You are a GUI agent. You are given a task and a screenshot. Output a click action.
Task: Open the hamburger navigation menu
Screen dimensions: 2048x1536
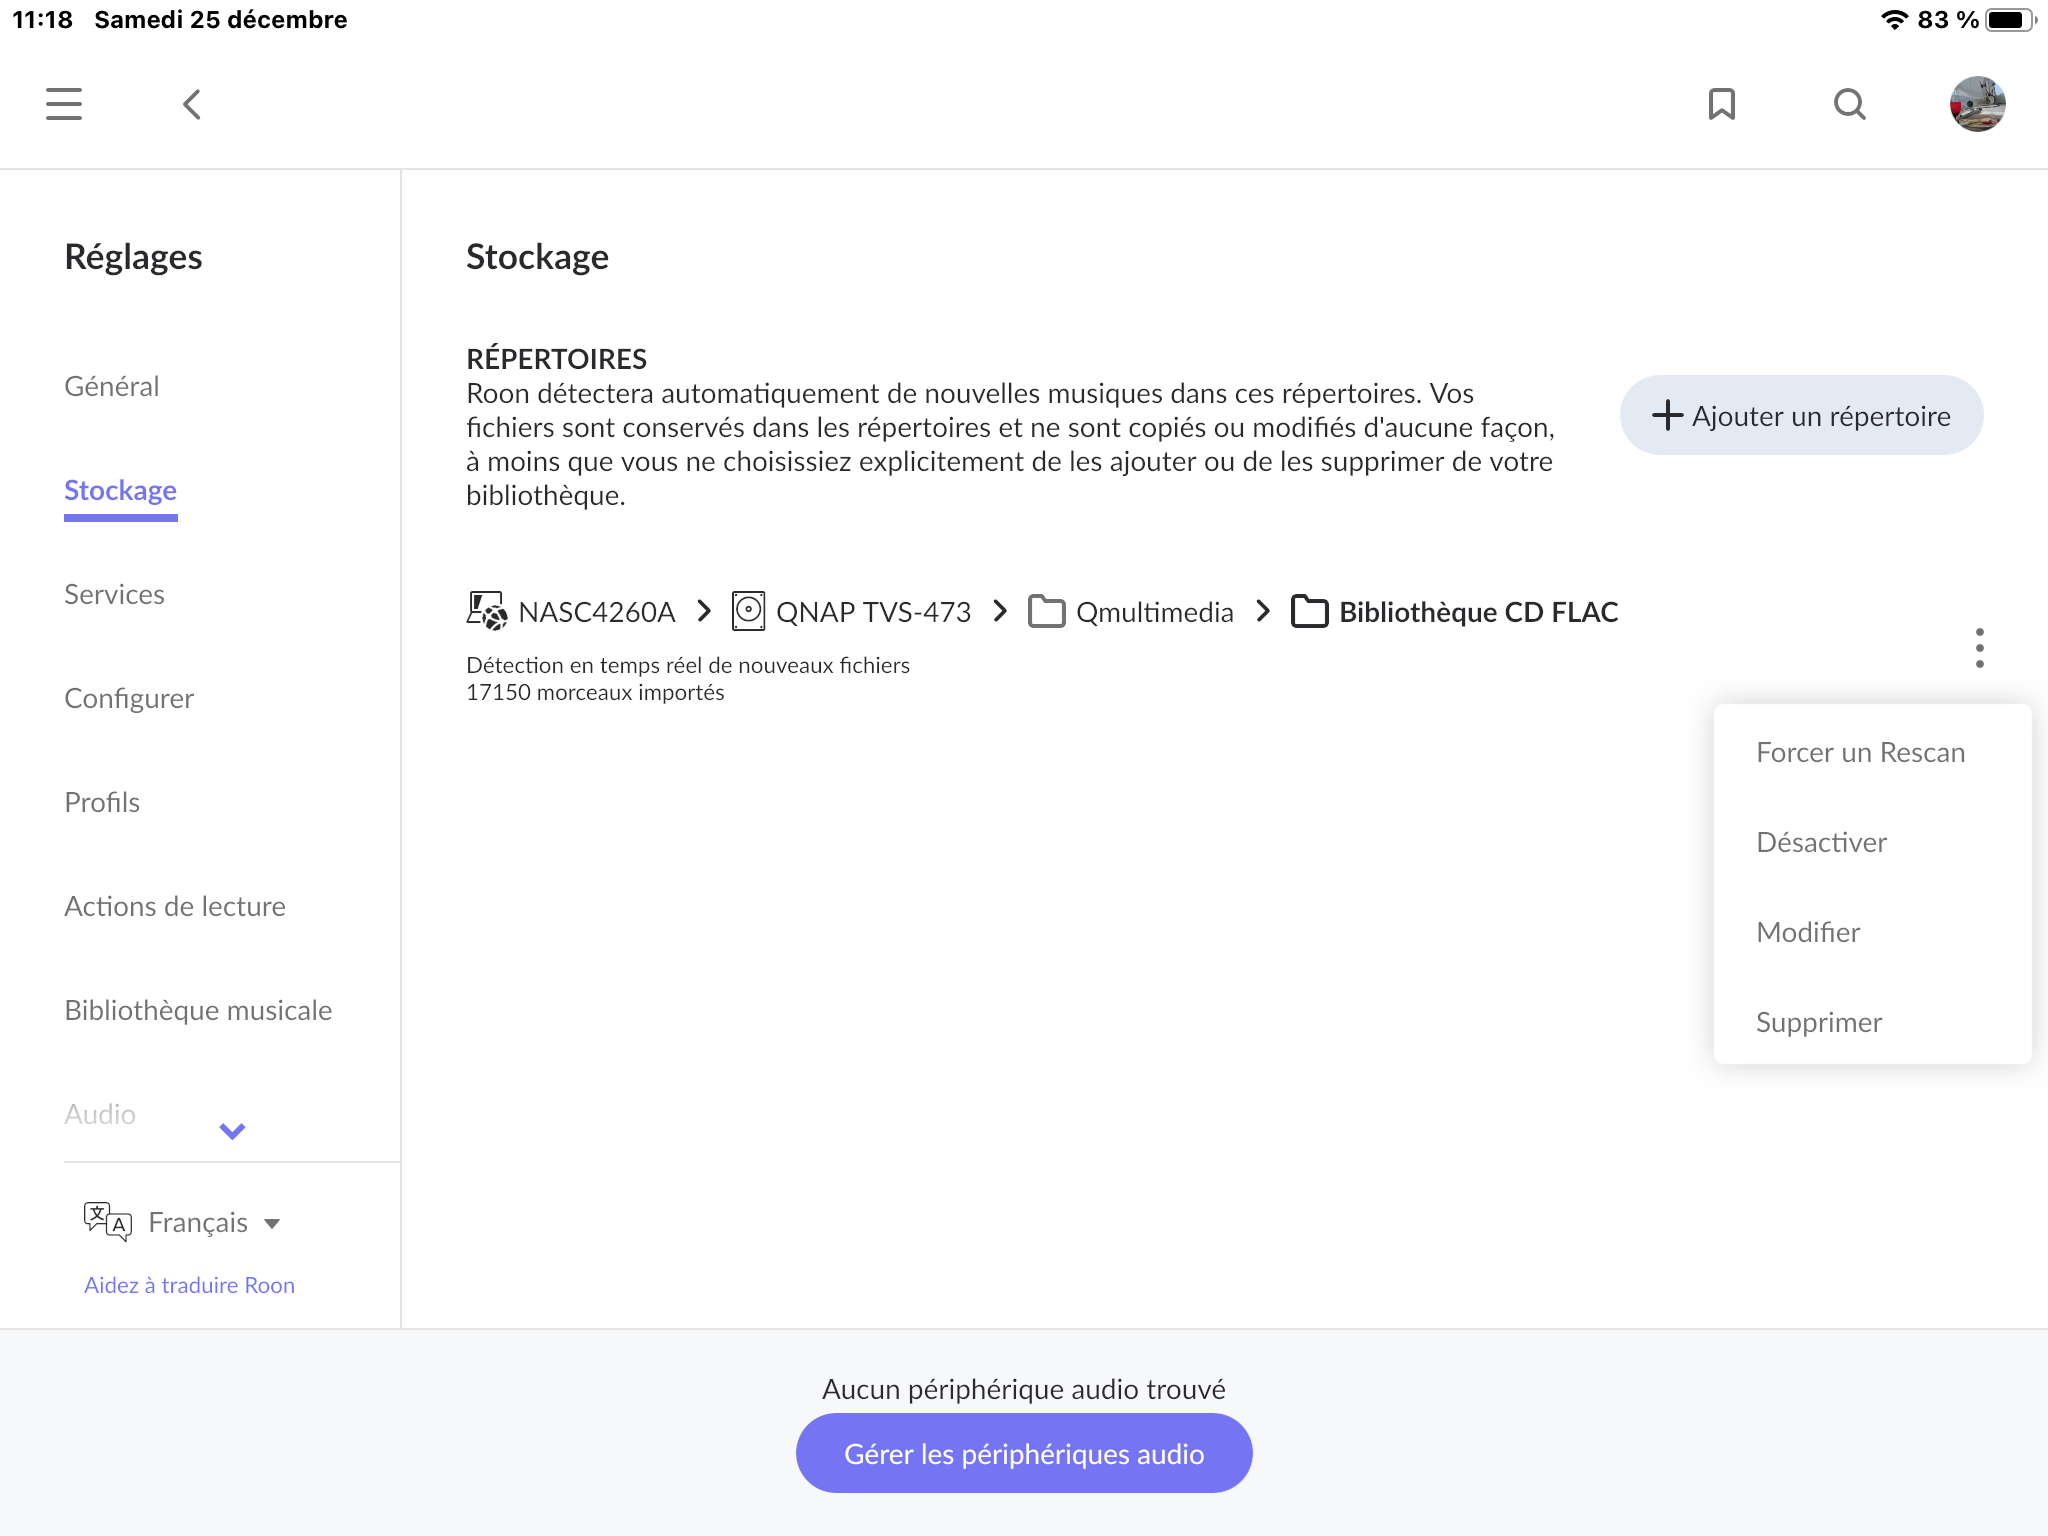[64, 104]
